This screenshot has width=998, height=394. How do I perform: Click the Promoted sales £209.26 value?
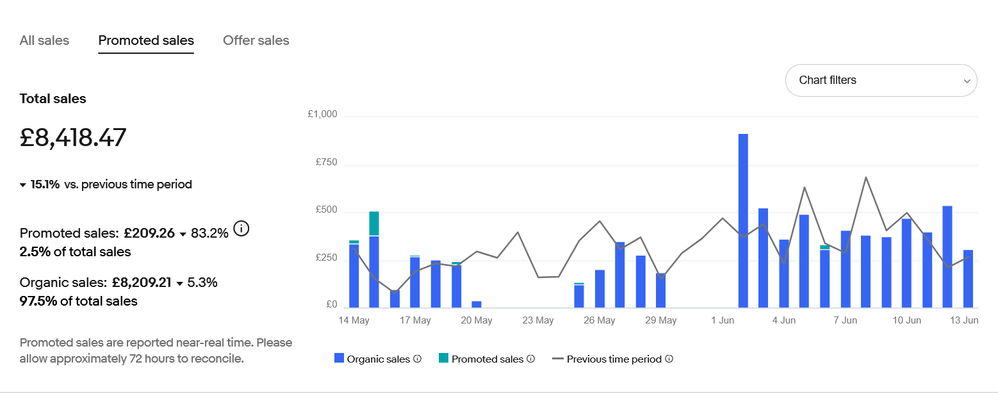point(149,233)
